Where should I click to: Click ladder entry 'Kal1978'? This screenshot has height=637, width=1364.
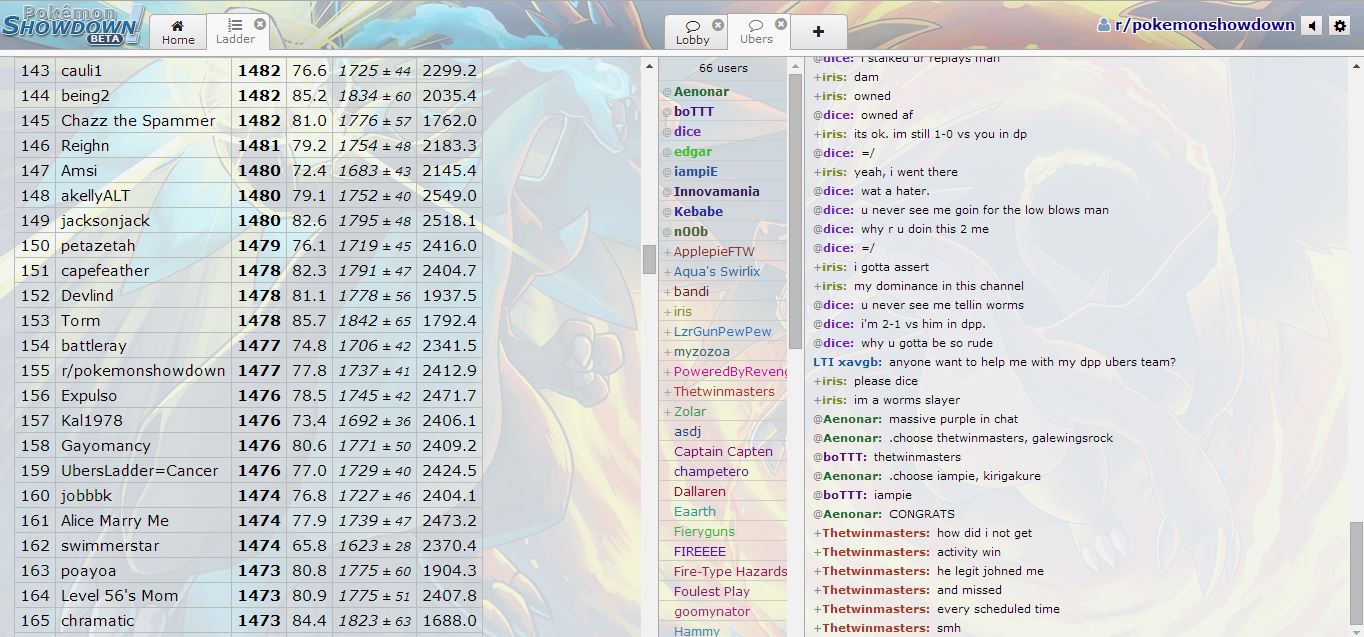92,421
